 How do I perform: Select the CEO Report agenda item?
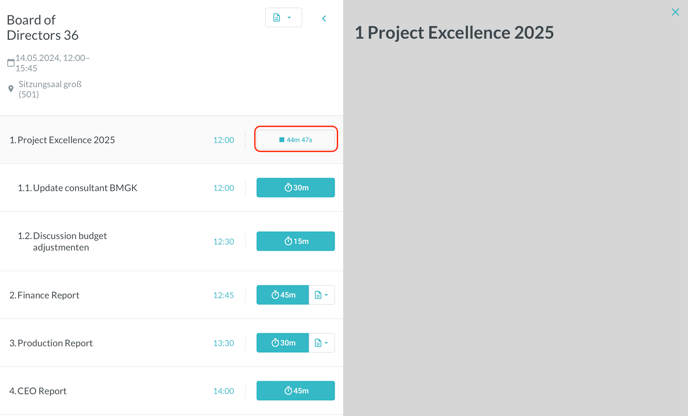pyautogui.click(x=42, y=391)
